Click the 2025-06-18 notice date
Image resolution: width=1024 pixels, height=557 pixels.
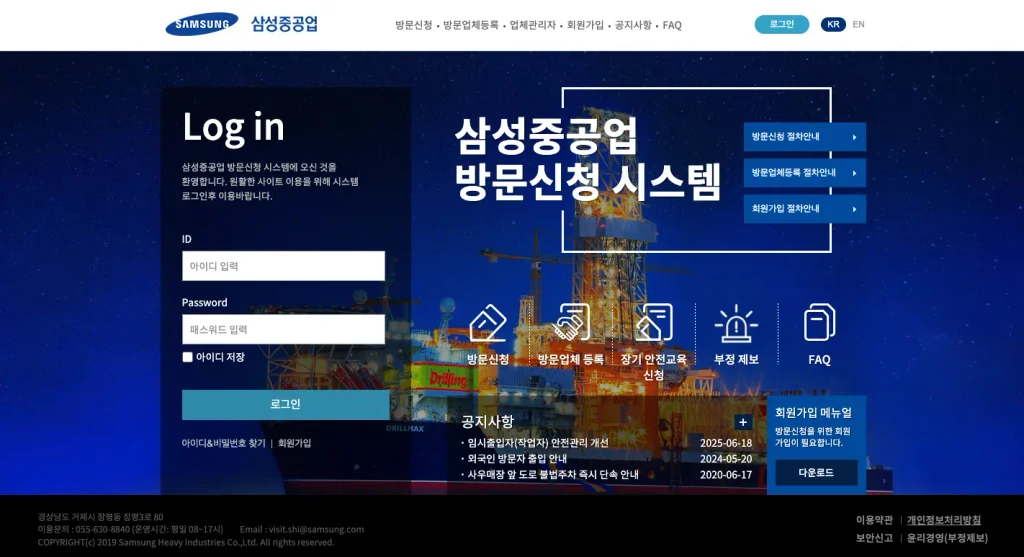[726, 443]
